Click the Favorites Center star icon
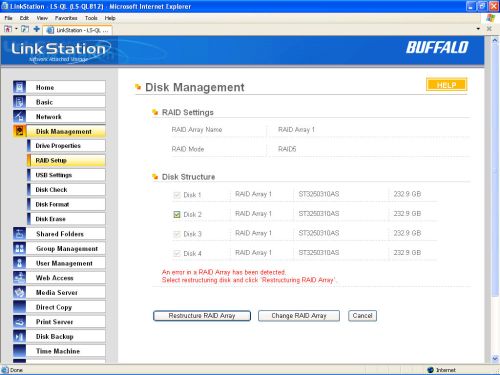This screenshot has height=375, width=500. coord(8,29)
